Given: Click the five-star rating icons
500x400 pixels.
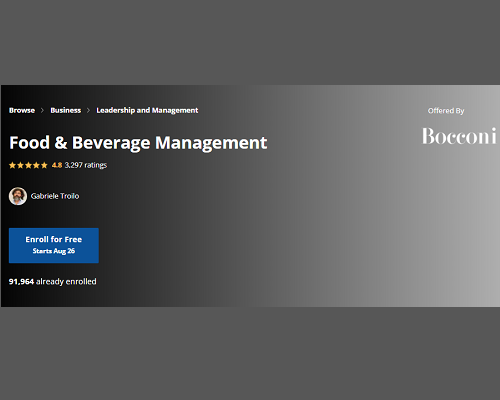Looking at the screenshot, I should tap(28, 165).
